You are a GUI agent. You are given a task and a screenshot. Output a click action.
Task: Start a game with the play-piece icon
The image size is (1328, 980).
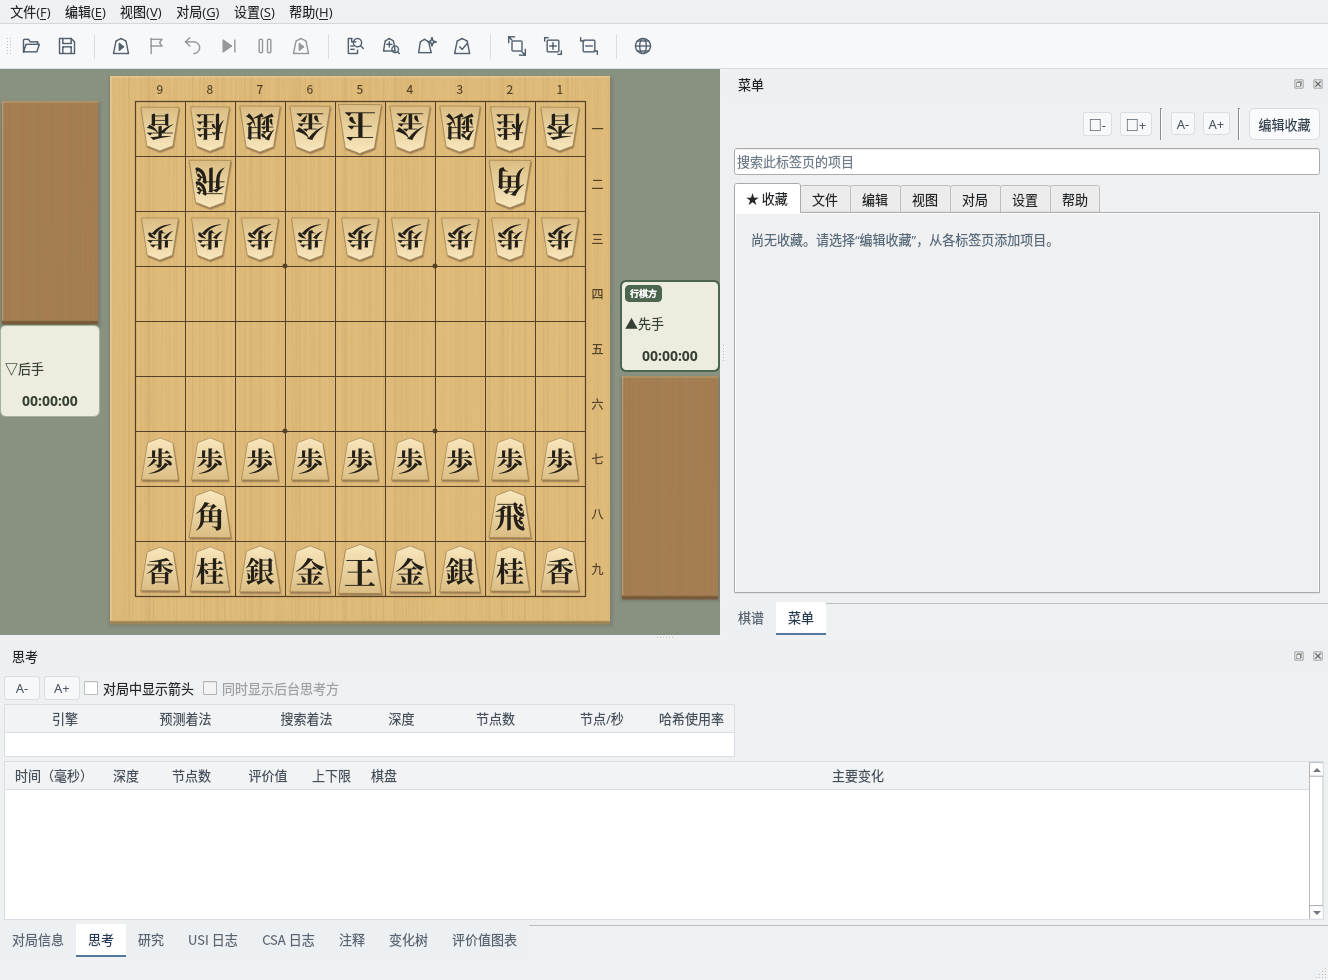pos(121,46)
